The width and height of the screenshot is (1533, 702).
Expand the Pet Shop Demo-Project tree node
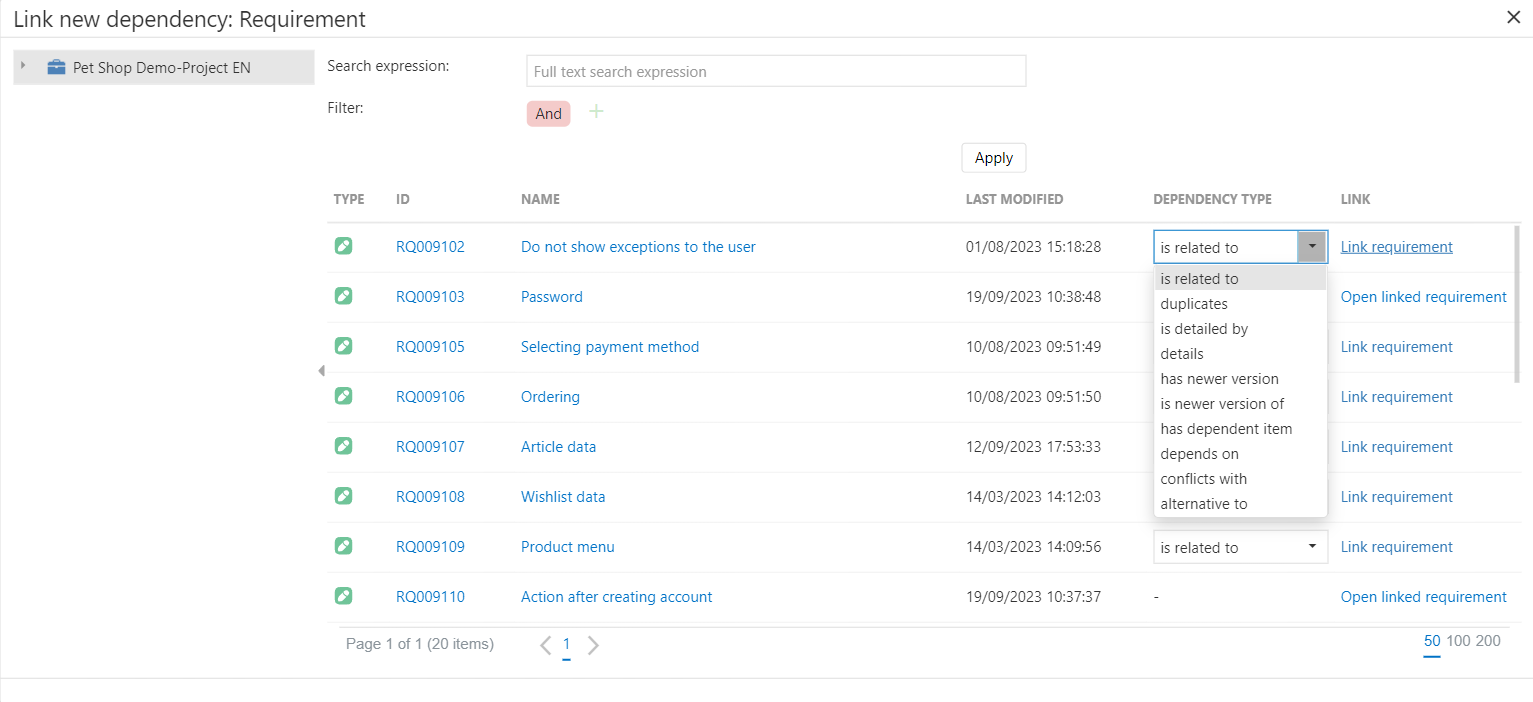[23, 66]
